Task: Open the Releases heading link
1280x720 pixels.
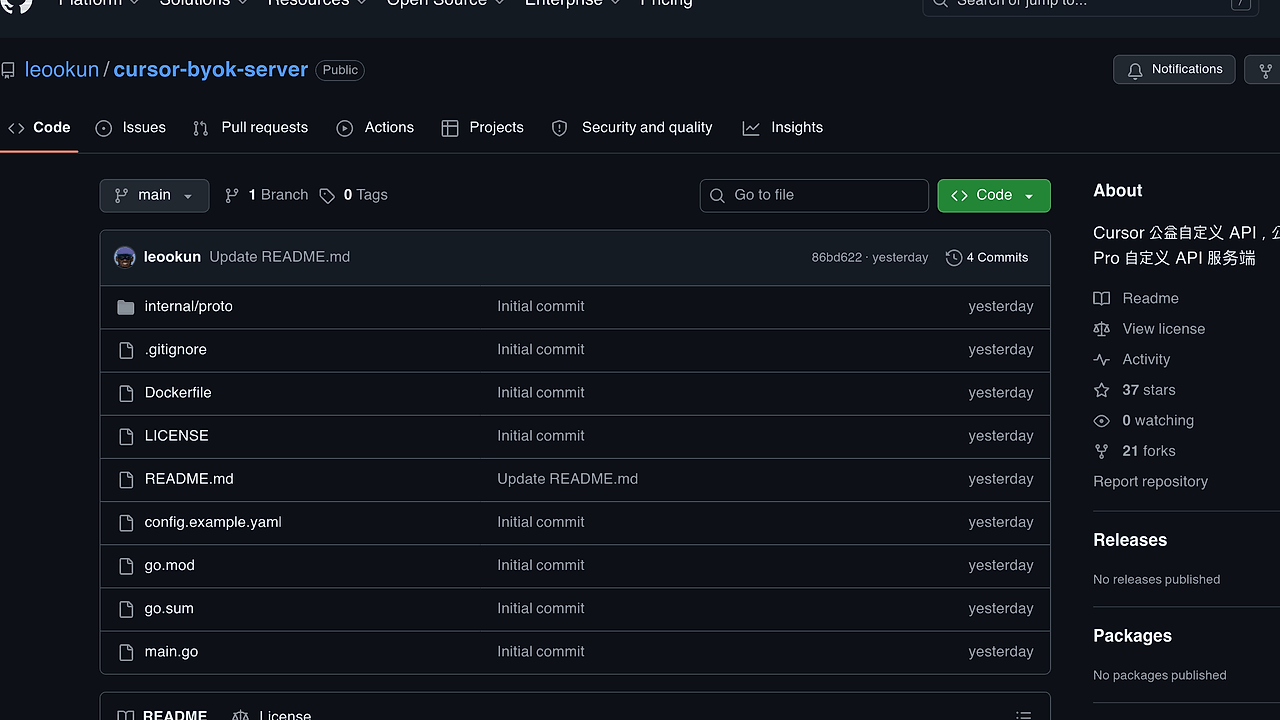Action: coord(1130,540)
